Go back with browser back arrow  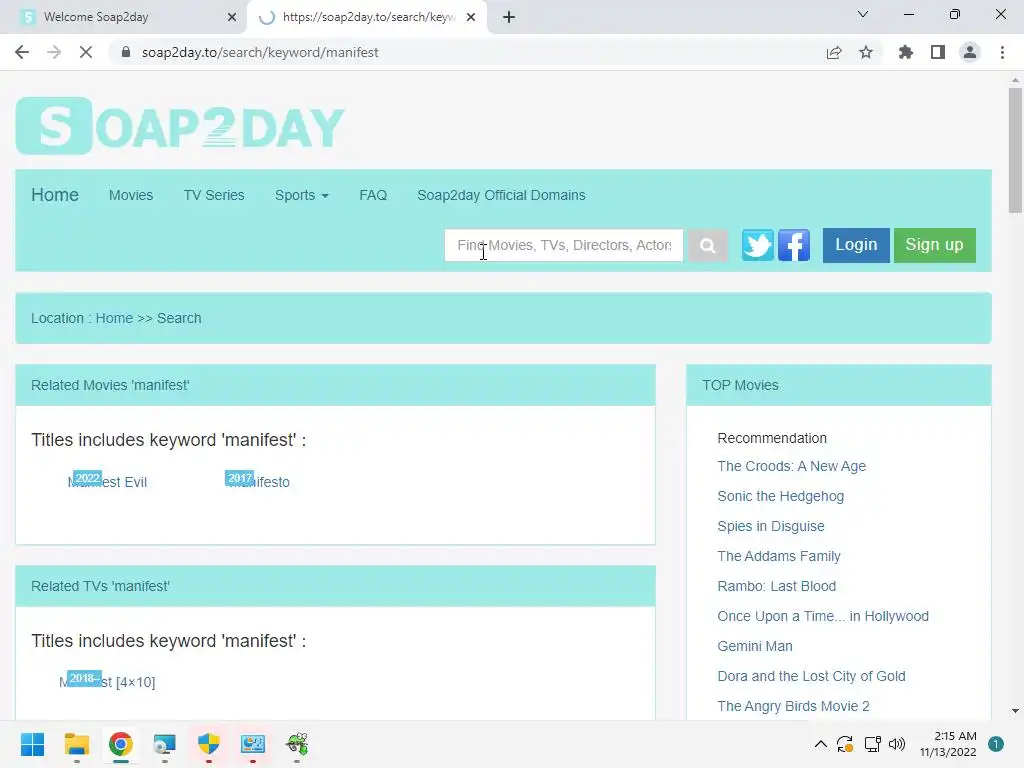click(x=22, y=52)
